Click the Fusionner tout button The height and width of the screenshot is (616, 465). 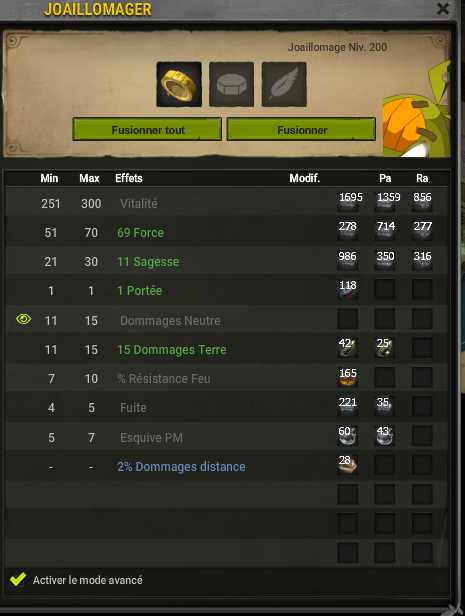[147, 129]
